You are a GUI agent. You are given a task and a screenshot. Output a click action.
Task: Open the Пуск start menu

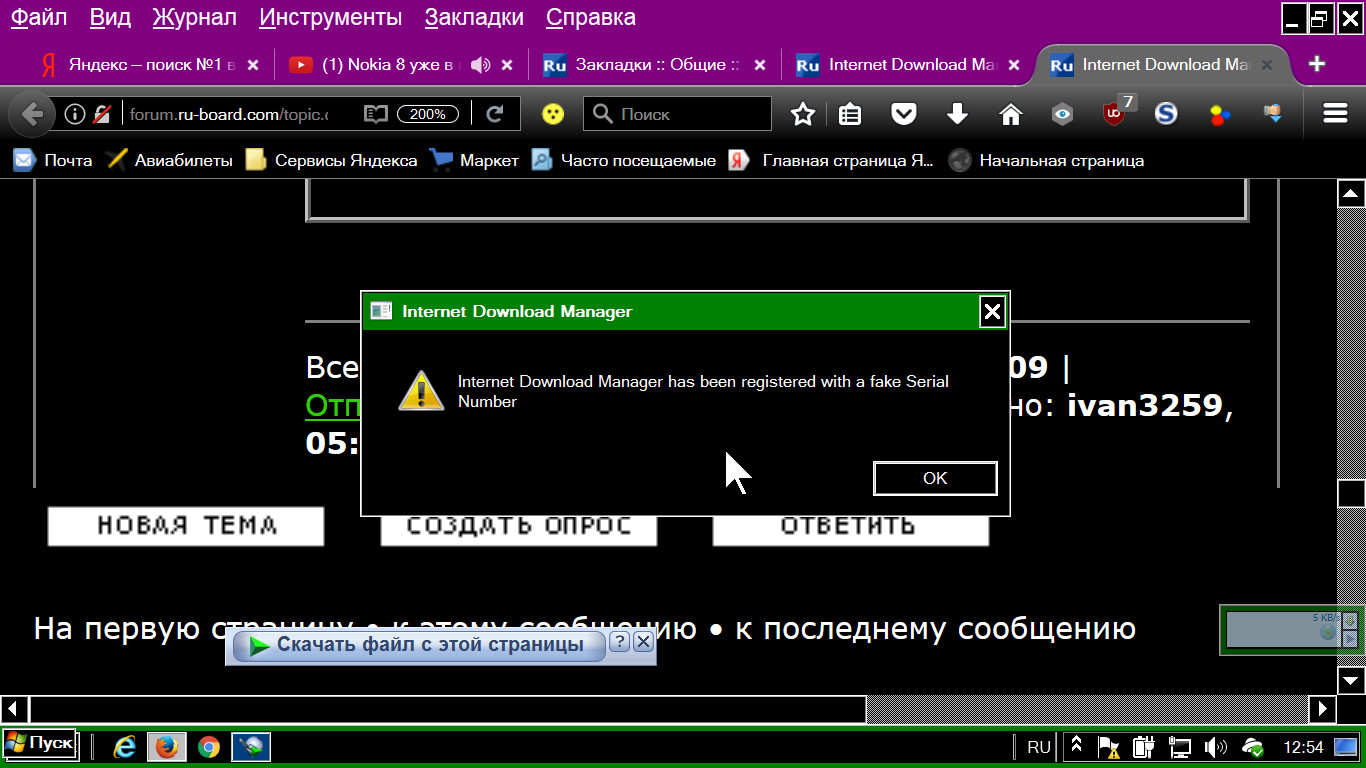pos(39,744)
